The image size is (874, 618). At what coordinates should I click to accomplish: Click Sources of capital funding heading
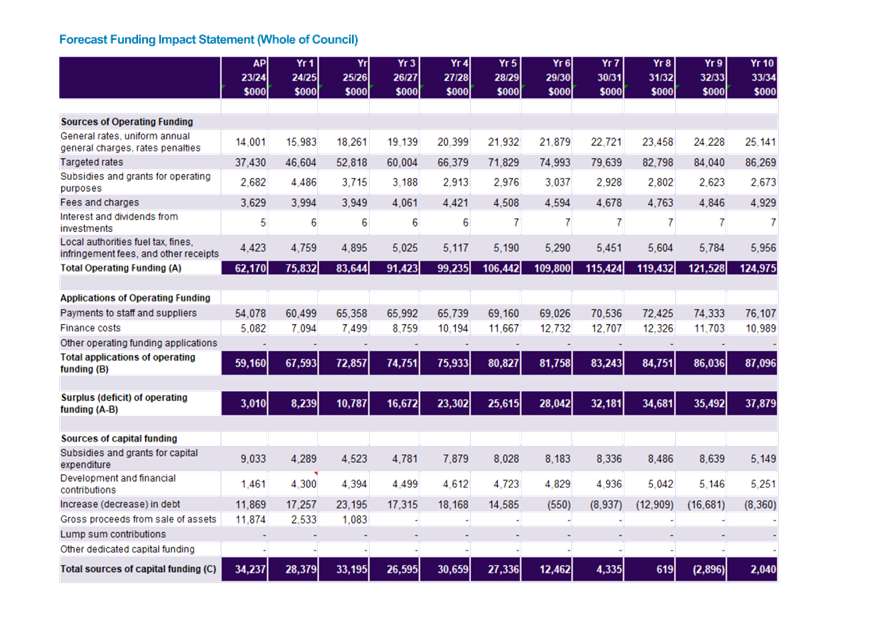[x=119, y=439]
